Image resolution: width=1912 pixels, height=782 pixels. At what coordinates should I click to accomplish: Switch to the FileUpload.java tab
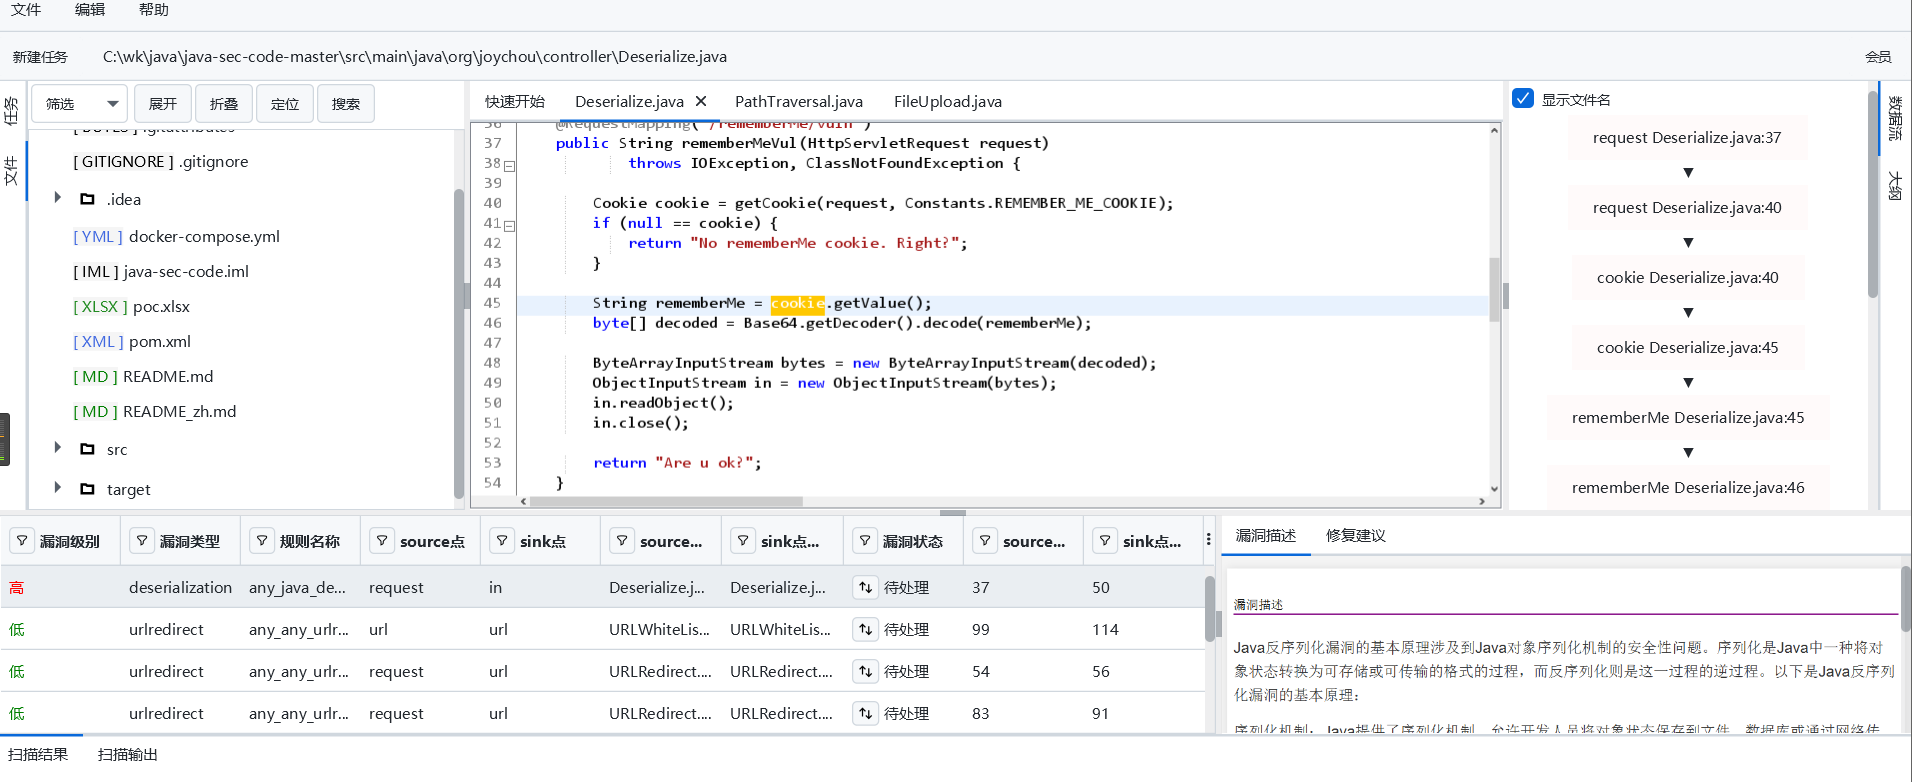(x=948, y=101)
